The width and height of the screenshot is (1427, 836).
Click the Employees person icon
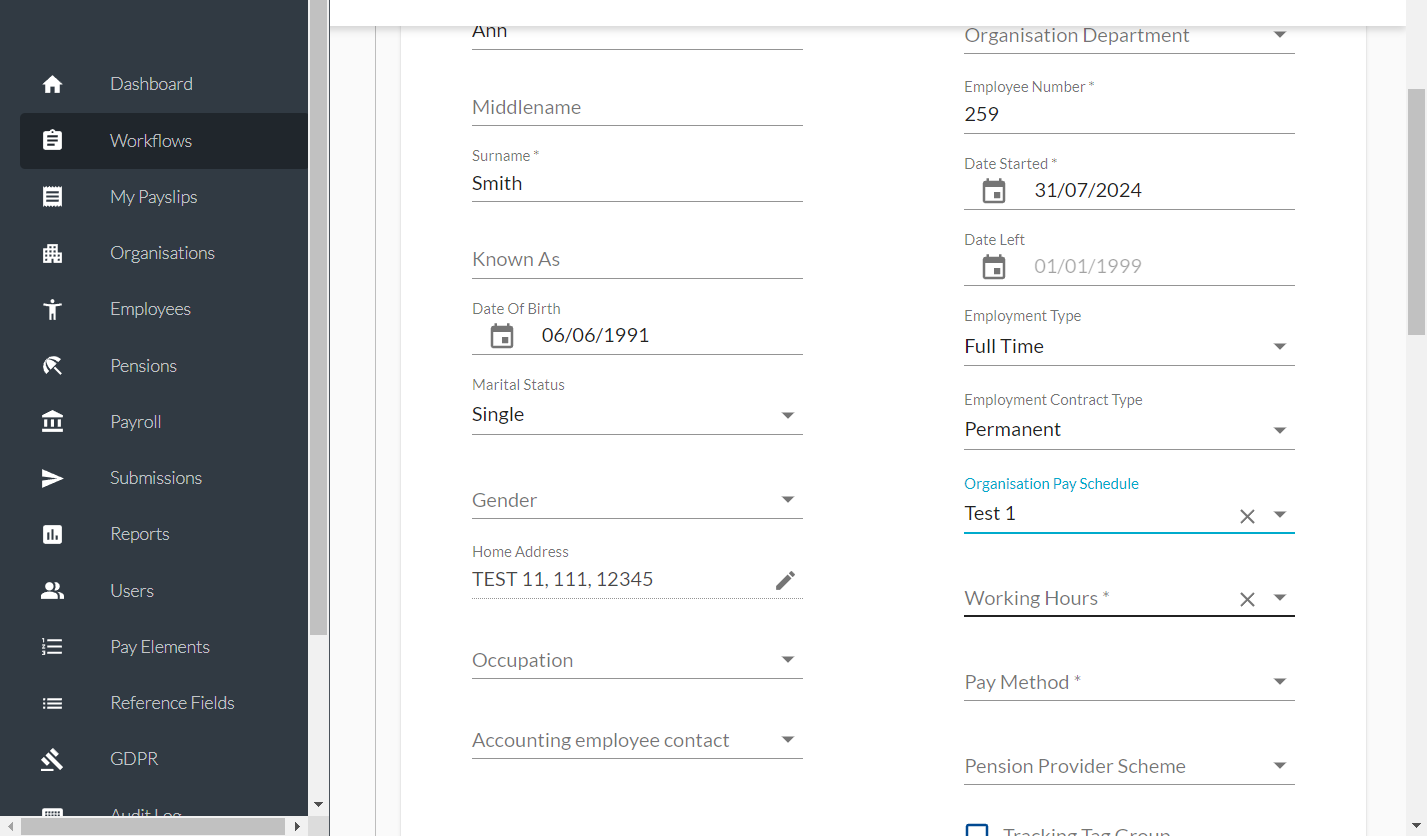53,309
